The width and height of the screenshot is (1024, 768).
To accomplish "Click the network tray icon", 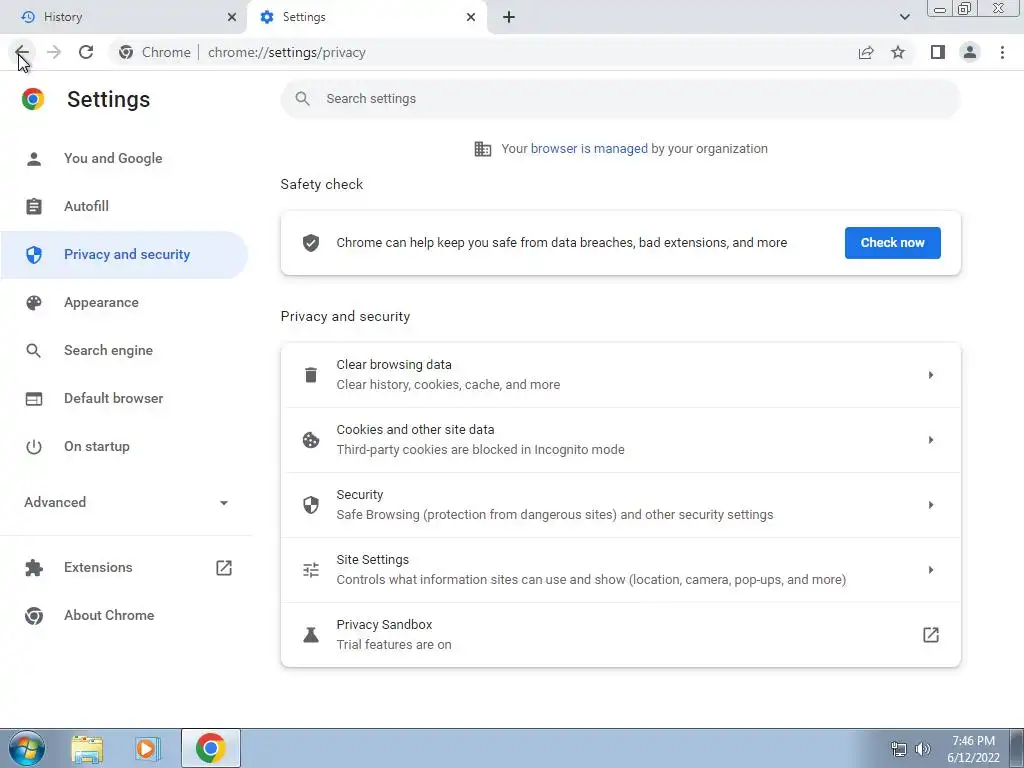I will (899, 749).
